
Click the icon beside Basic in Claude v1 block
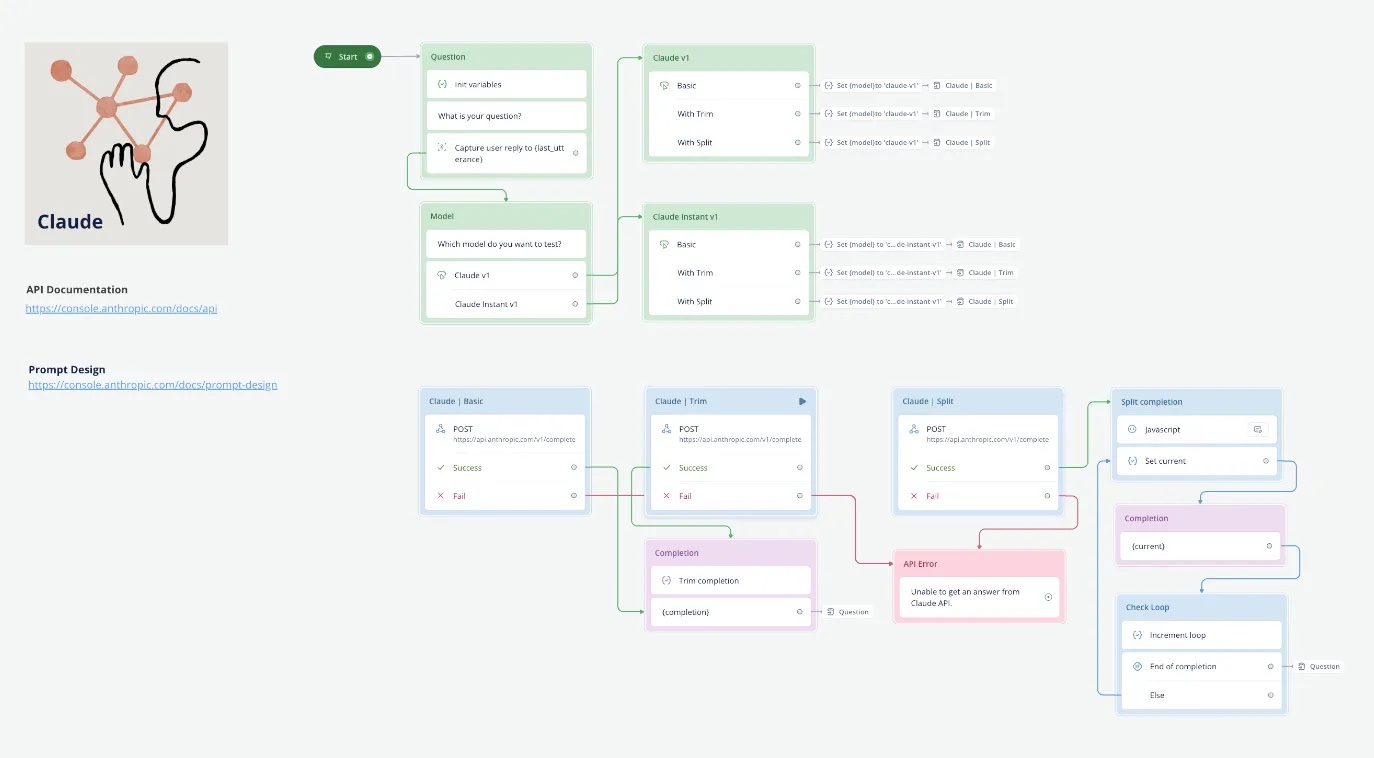(664, 85)
